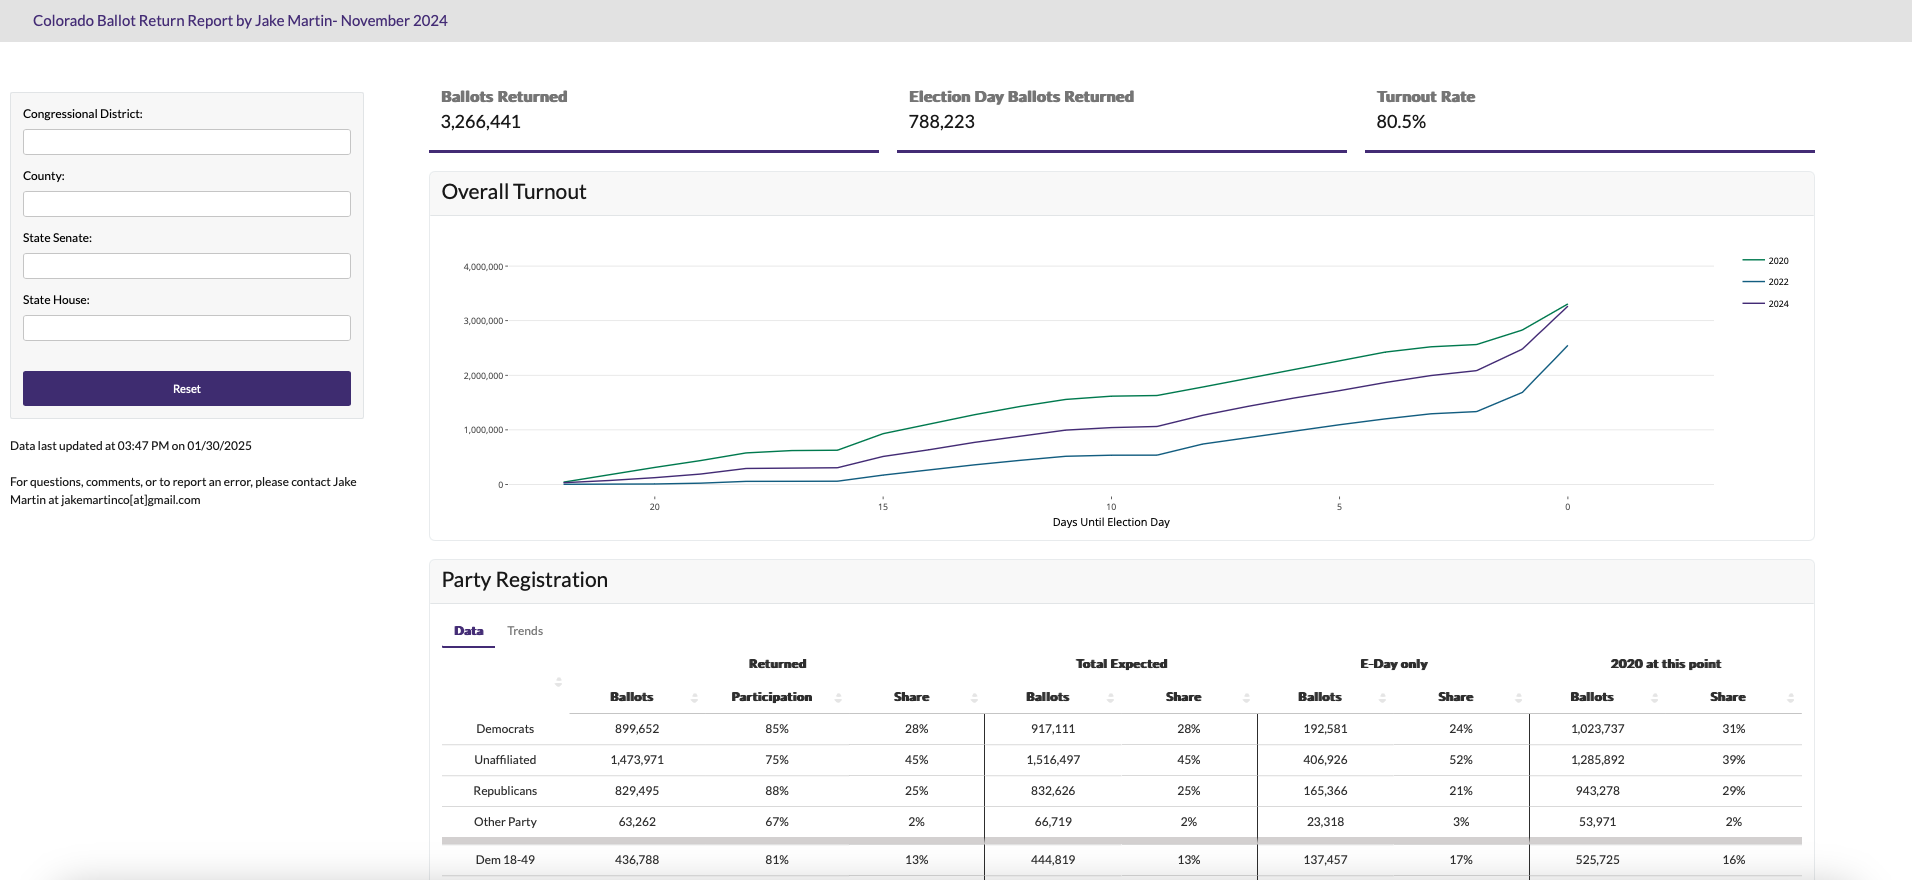
Task: Click Democrats 2020 ballots 1,023,737
Action: pos(1597,729)
